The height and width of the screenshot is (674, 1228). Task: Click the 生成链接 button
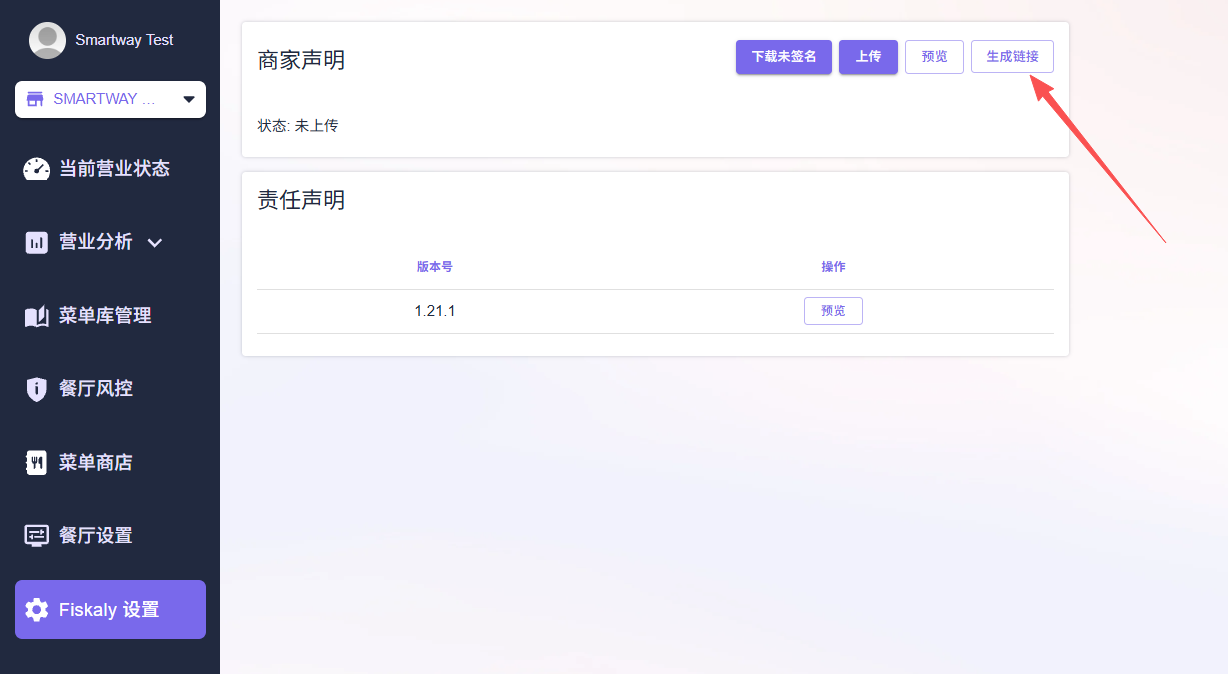[1012, 57]
